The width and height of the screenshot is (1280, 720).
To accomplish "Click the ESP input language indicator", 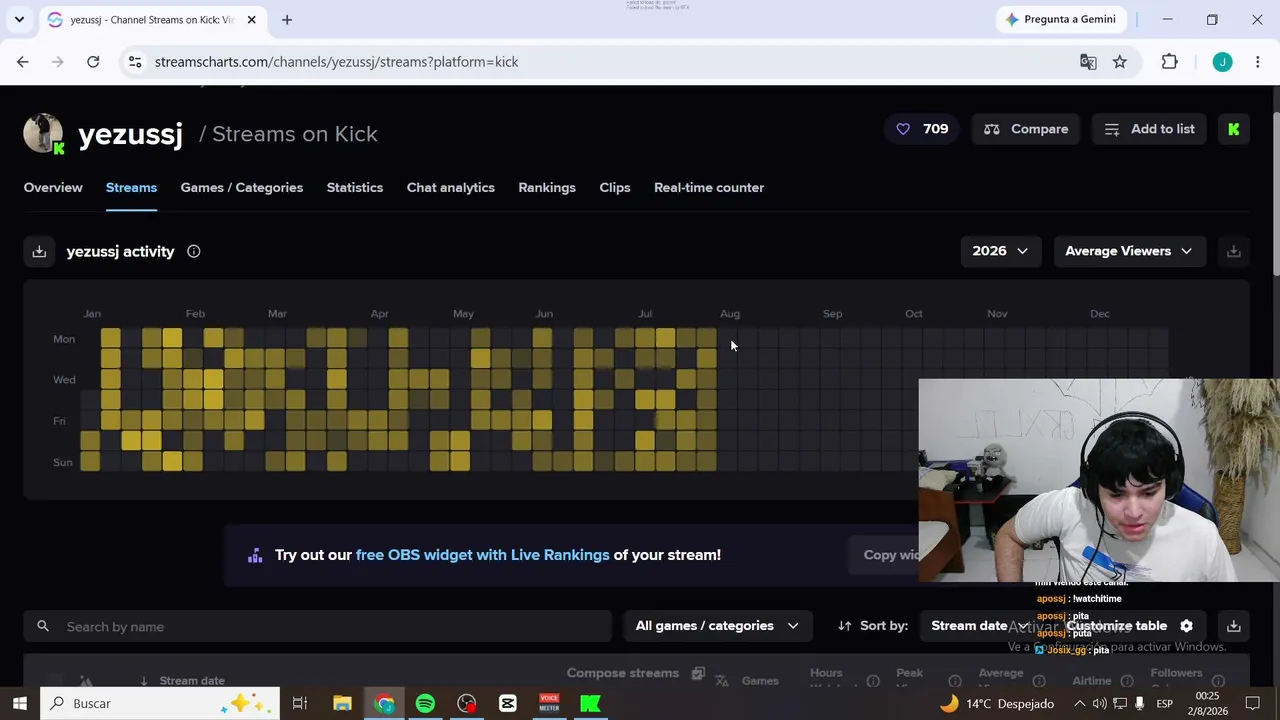I will 1165,704.
